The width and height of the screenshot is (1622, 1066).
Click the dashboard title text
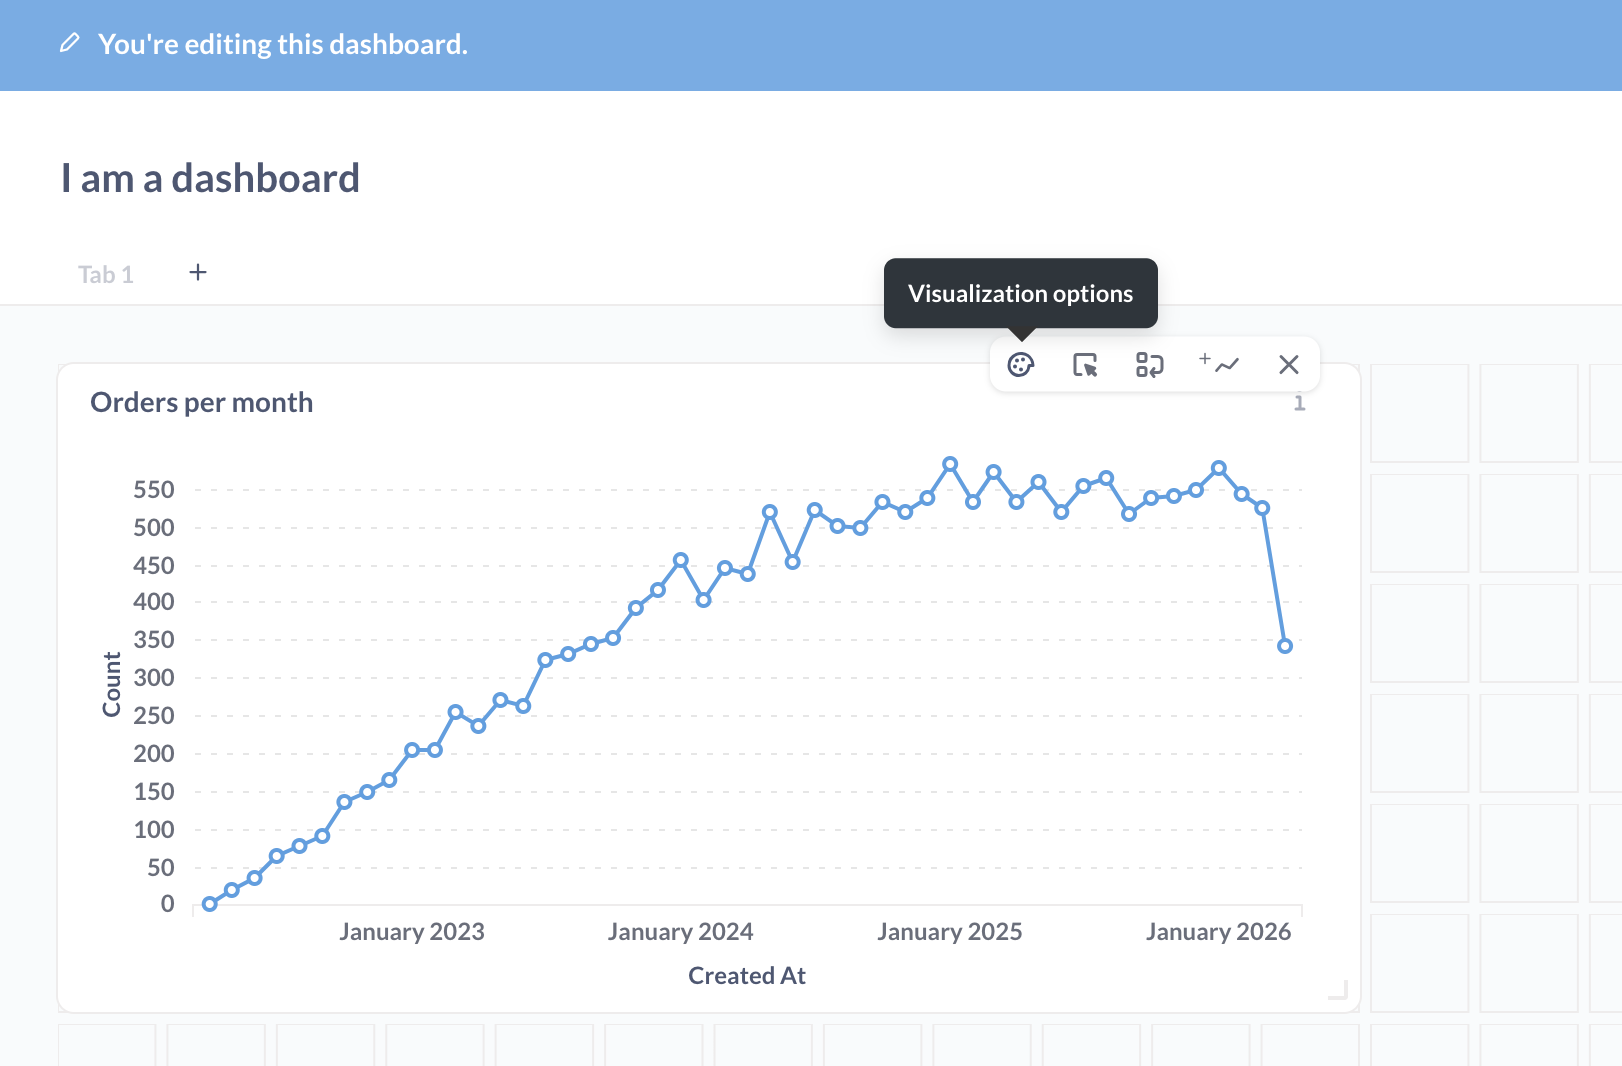pos(210,179)
